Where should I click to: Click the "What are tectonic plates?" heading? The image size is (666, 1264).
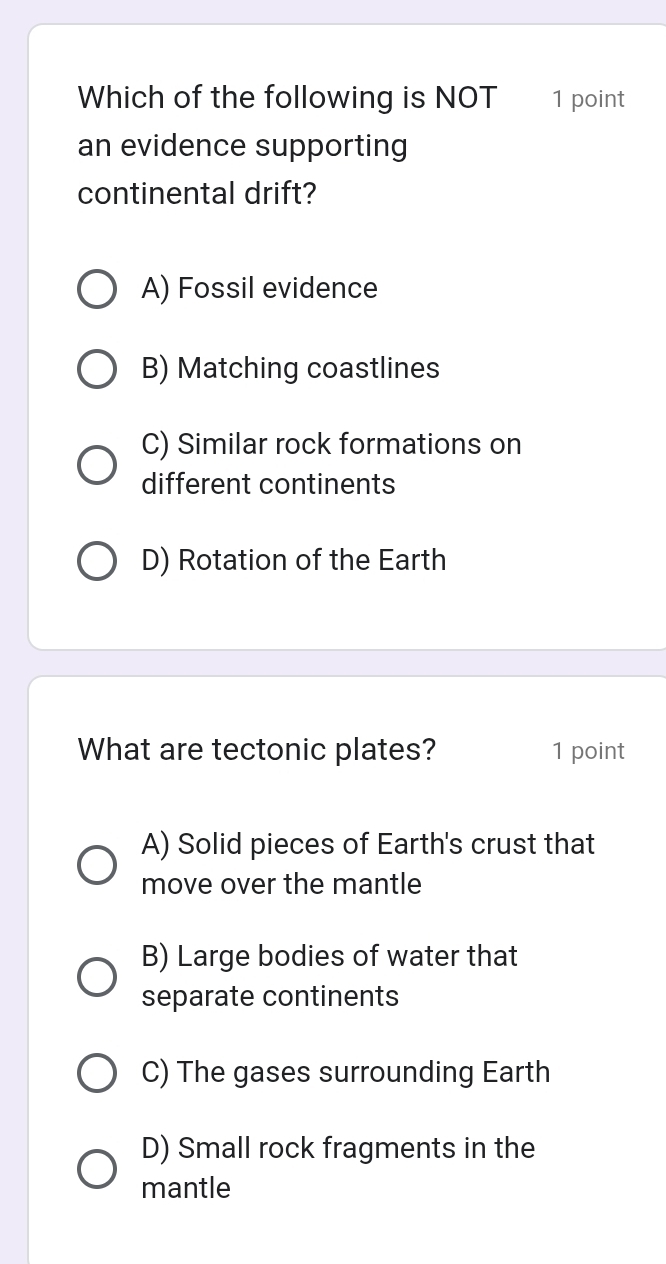pyautogui.click(x=257, y=749)
